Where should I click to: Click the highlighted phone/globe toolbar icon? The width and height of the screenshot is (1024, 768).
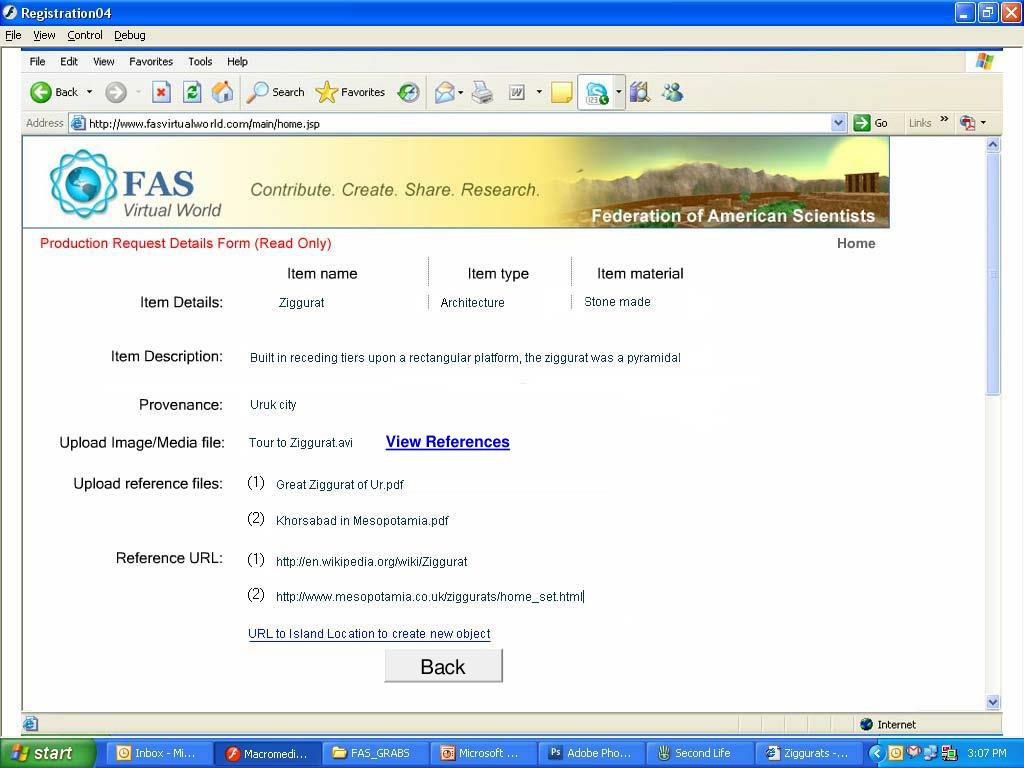[596, 93]
